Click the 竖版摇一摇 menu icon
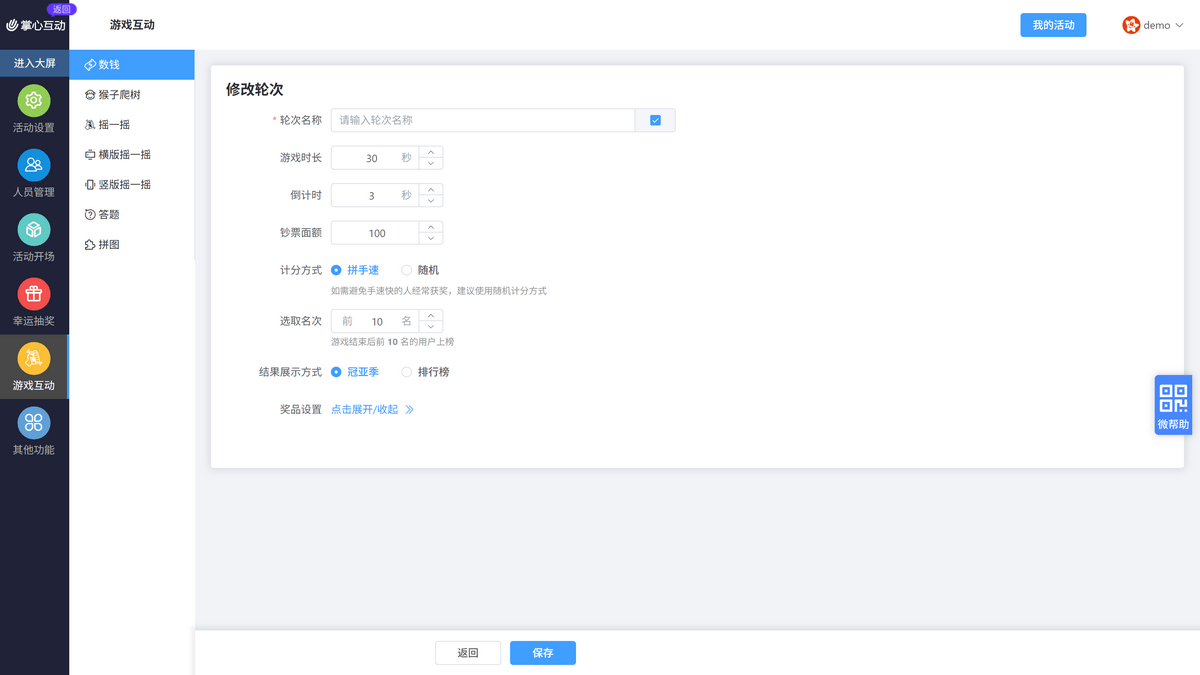The height and width of the screenshot is (675, 1200). tap(90, 185)
